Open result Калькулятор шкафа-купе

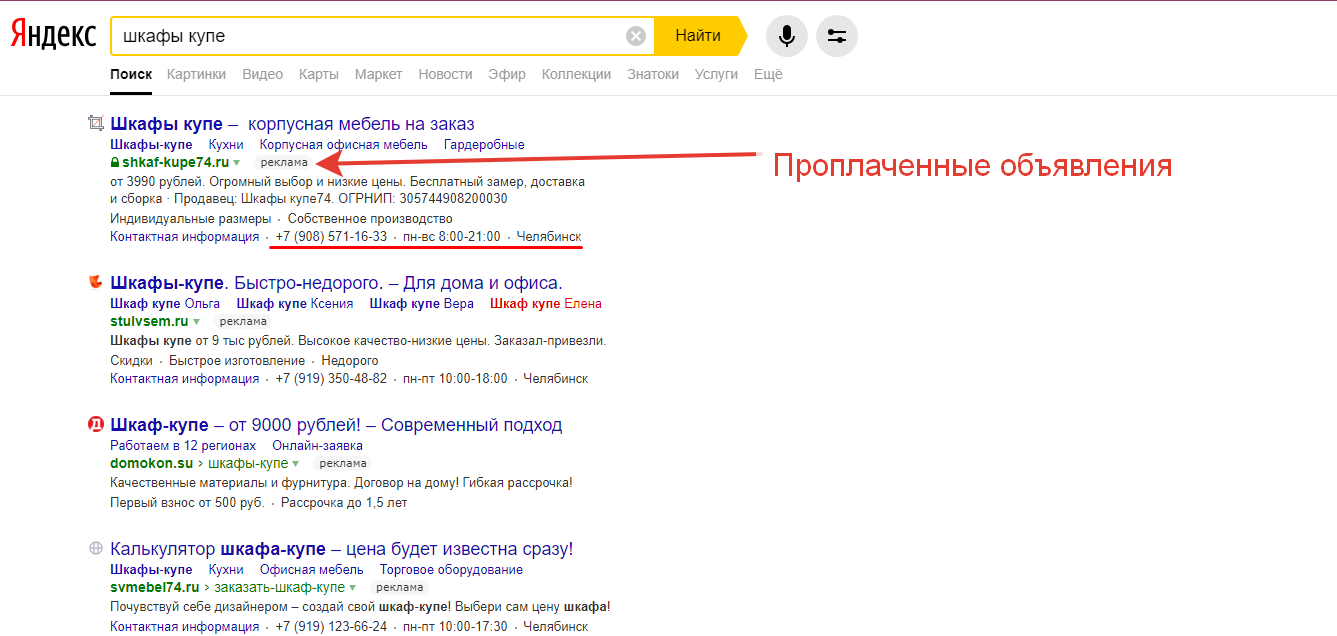pyautogui.click(x=341, y=549)
